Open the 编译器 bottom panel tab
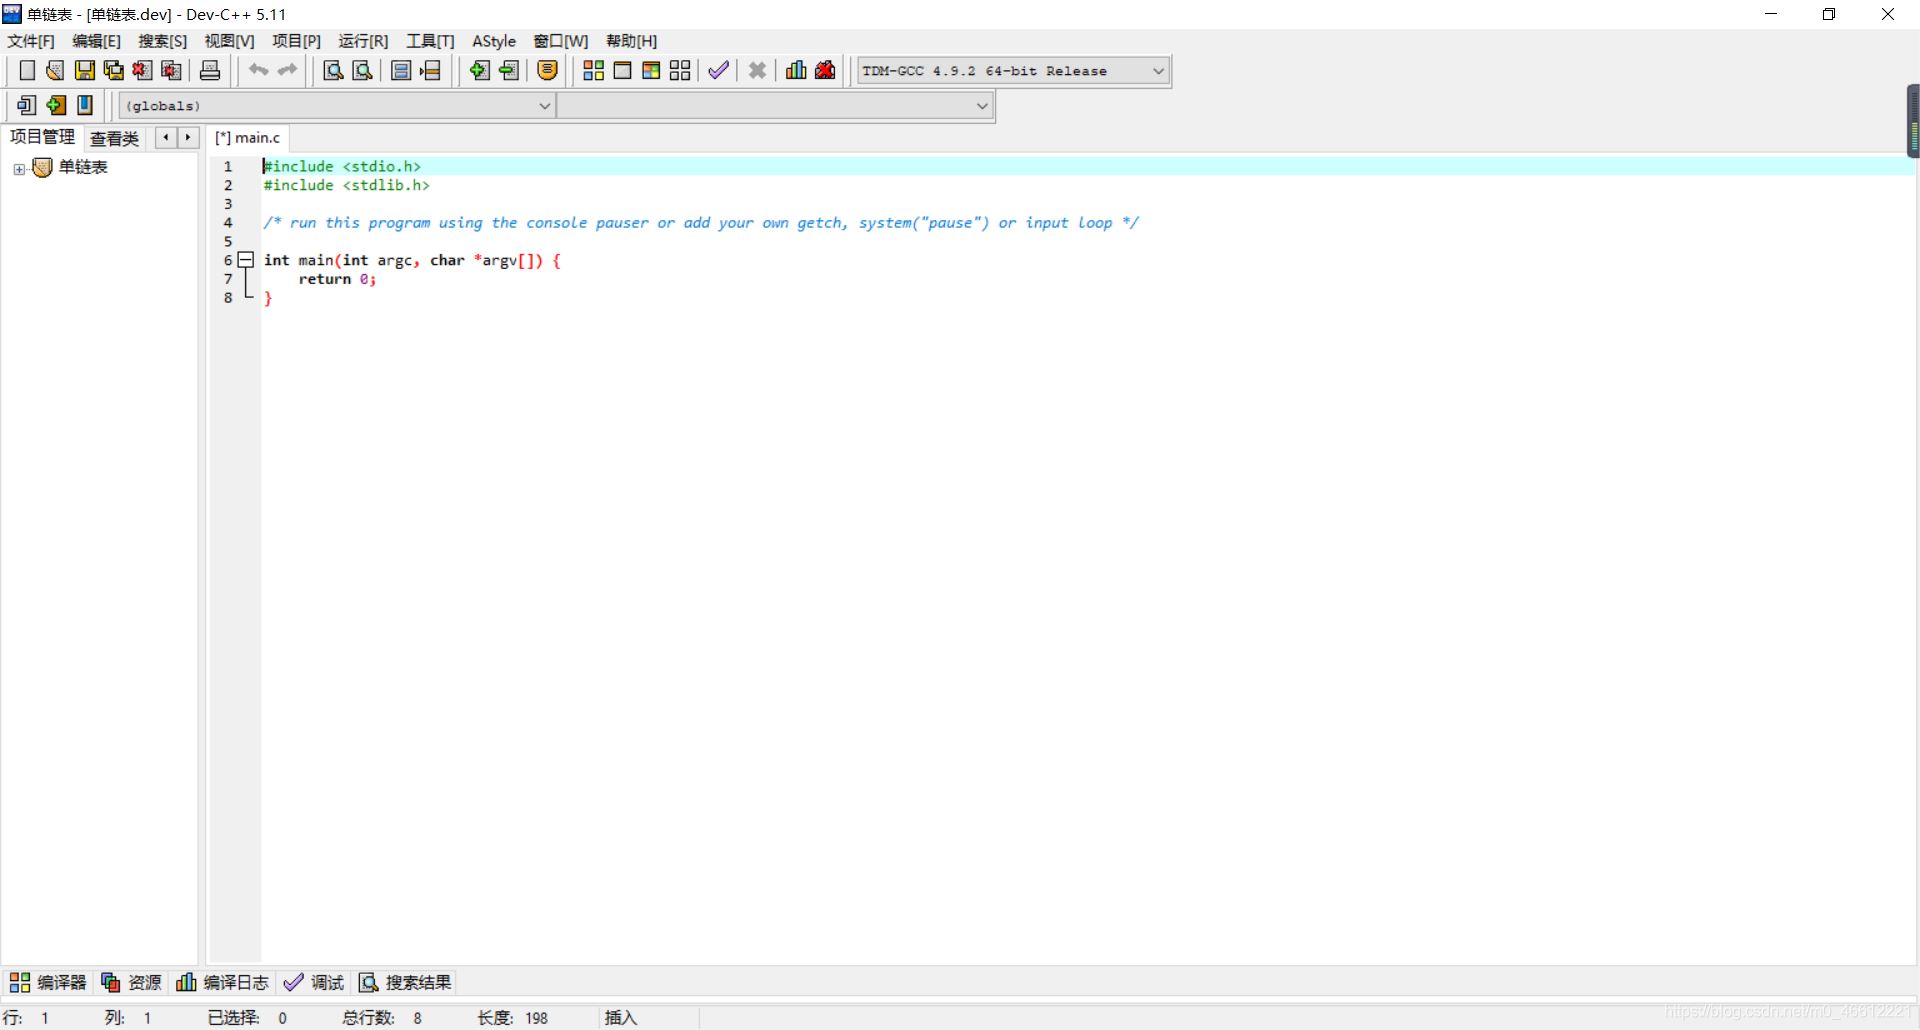The image size is (1920, 1030). [48, 982]
